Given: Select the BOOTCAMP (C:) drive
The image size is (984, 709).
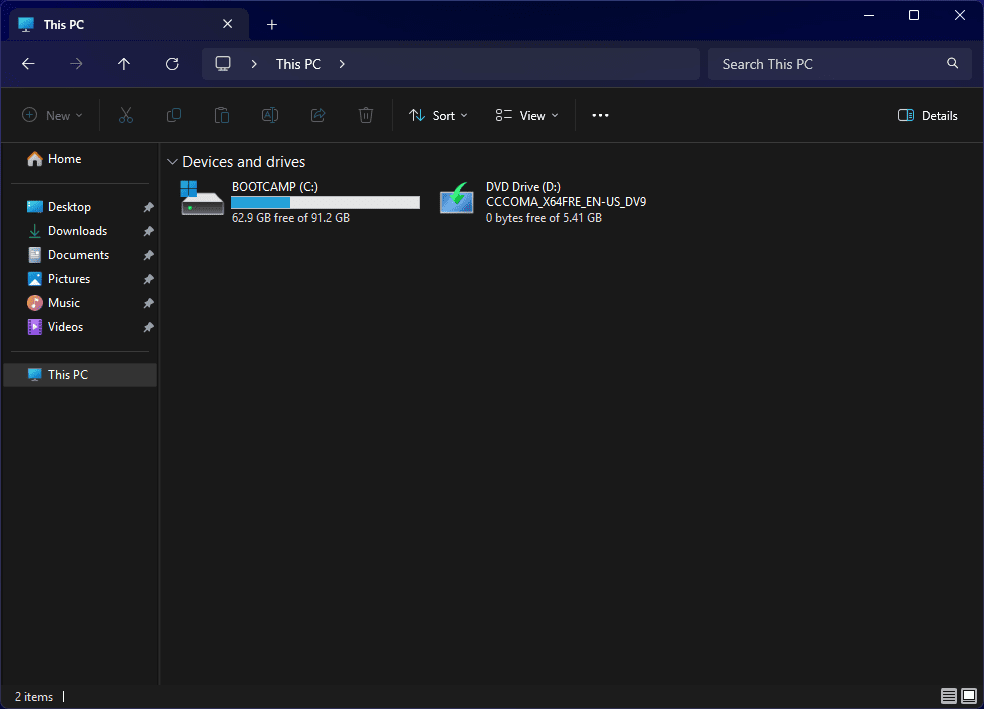Looking at the screenshot, I should [x=300, y=201].
